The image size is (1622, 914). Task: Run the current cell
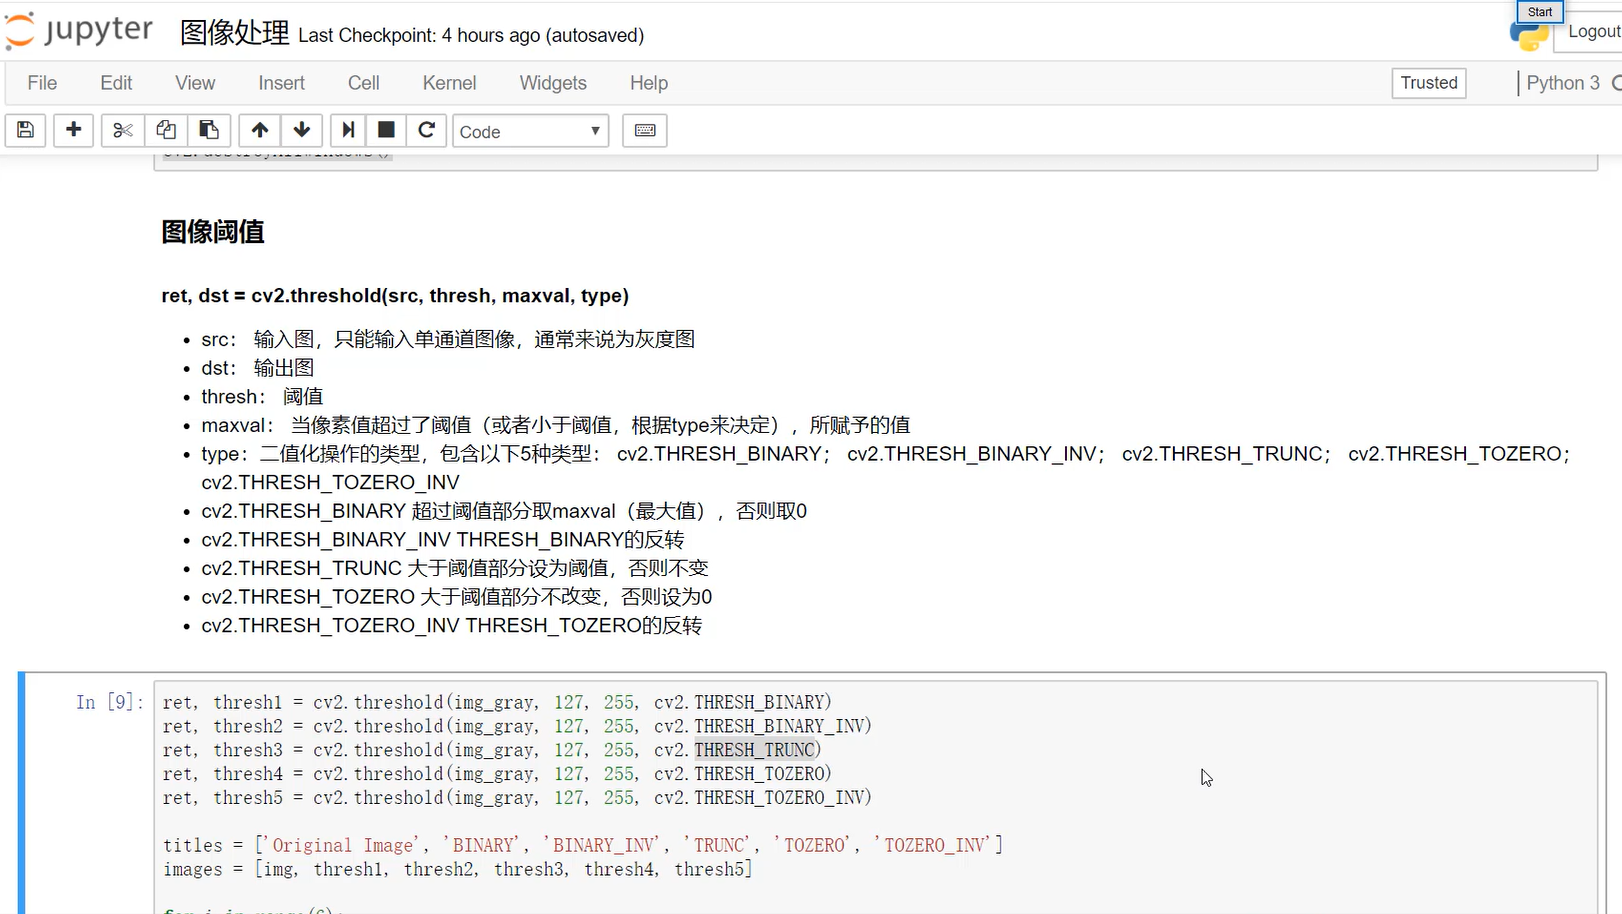pos(348,131)
